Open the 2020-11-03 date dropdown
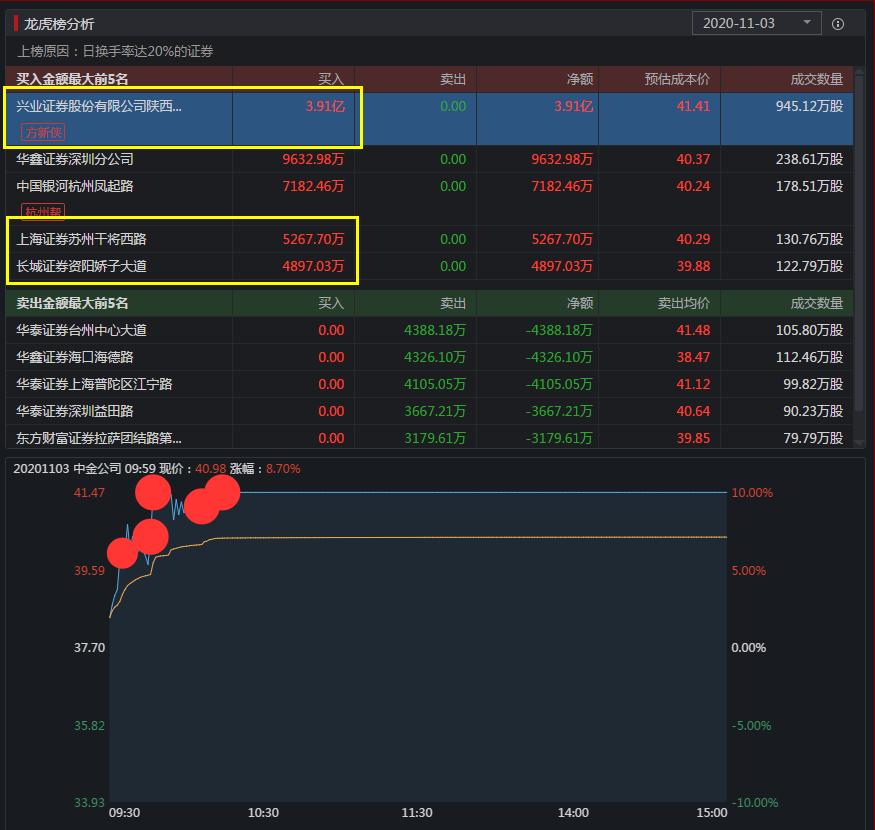 pyautogui.click(x=756, y=23)
